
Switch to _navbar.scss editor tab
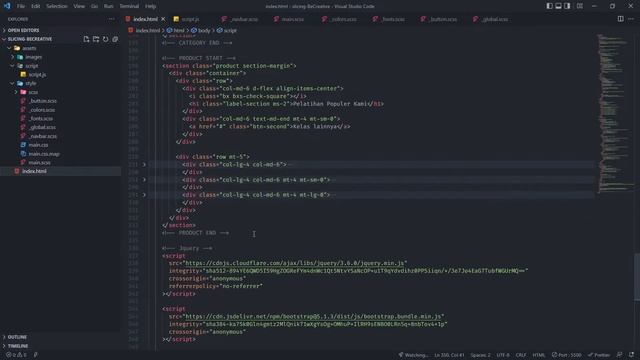tap(244, 19)
